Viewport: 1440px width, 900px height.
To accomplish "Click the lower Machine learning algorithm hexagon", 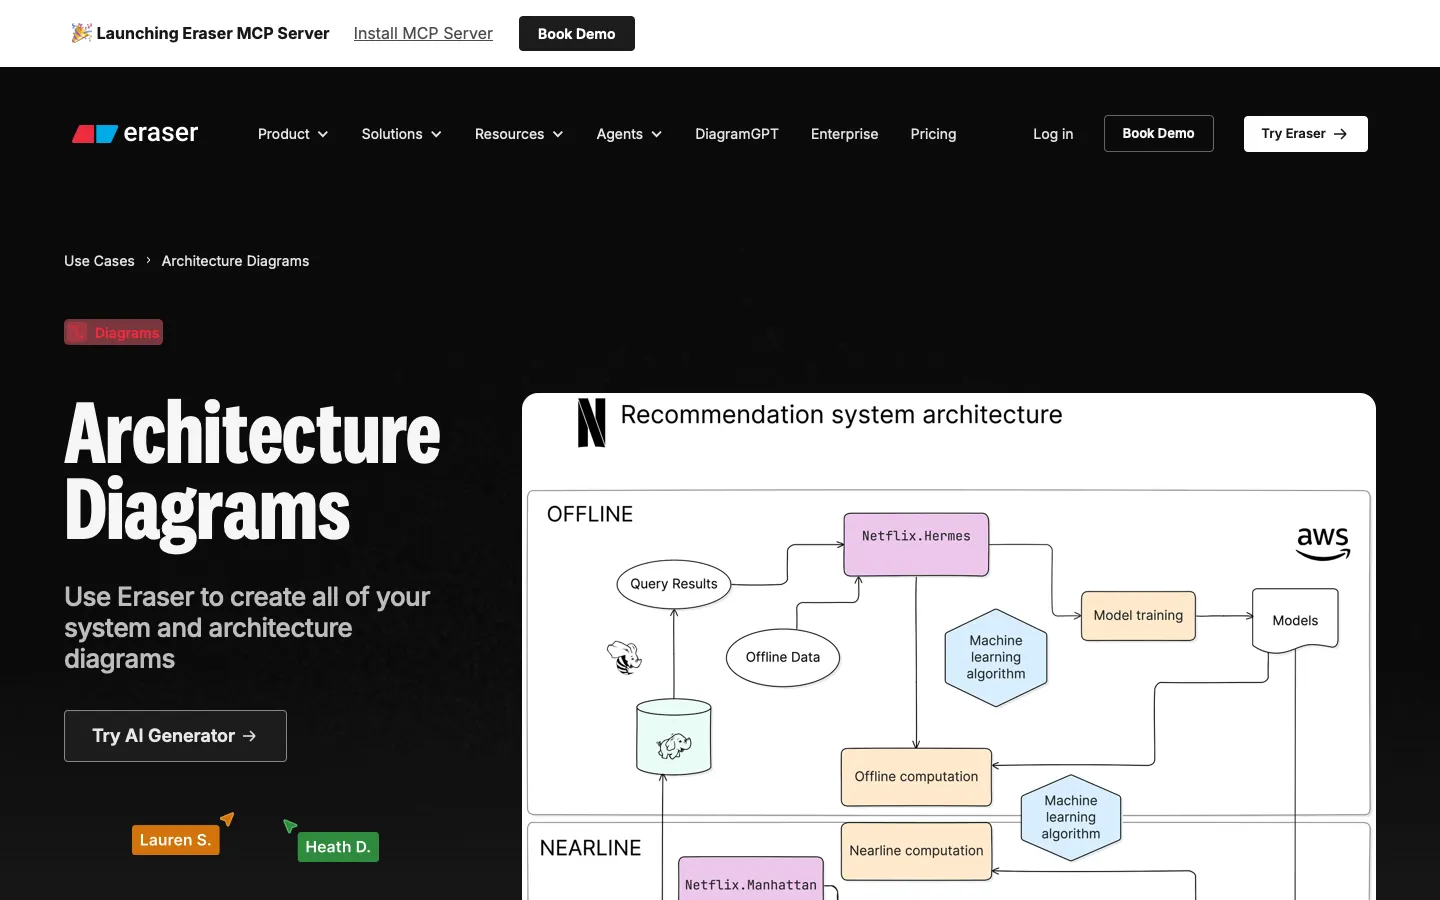I will pos(1071,818).
